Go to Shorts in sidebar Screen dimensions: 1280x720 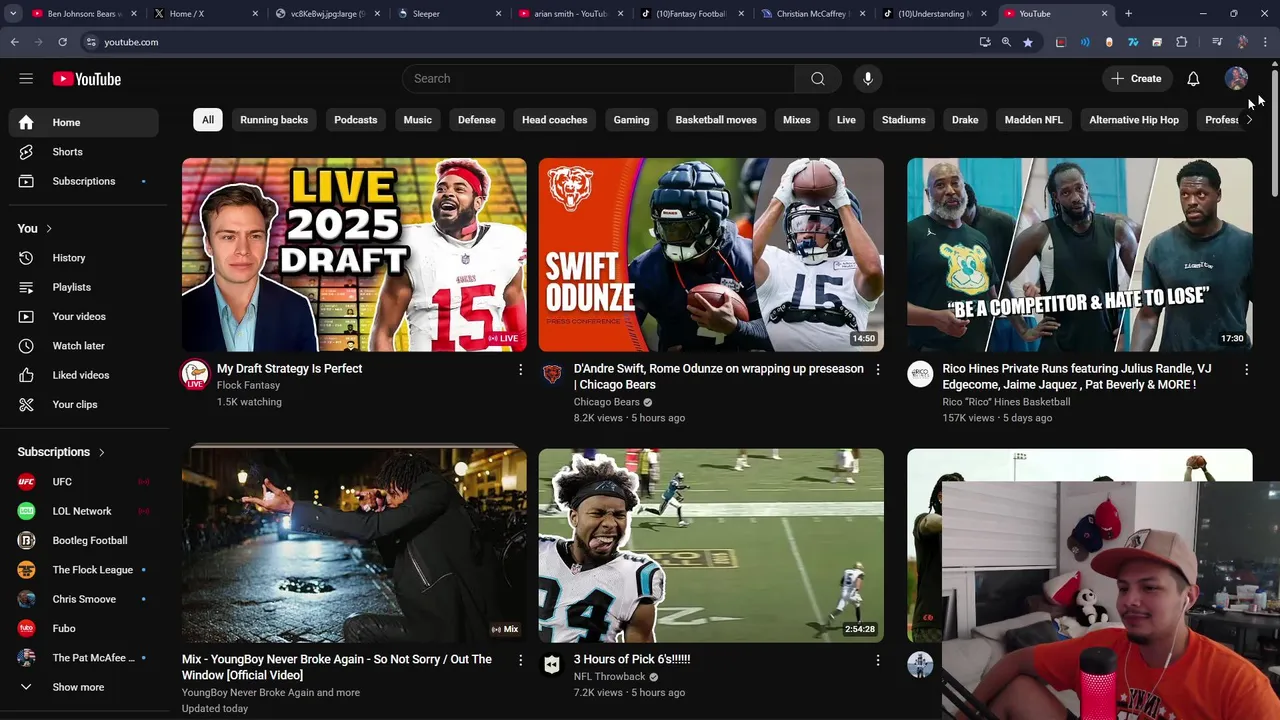(x=84, y=152)
